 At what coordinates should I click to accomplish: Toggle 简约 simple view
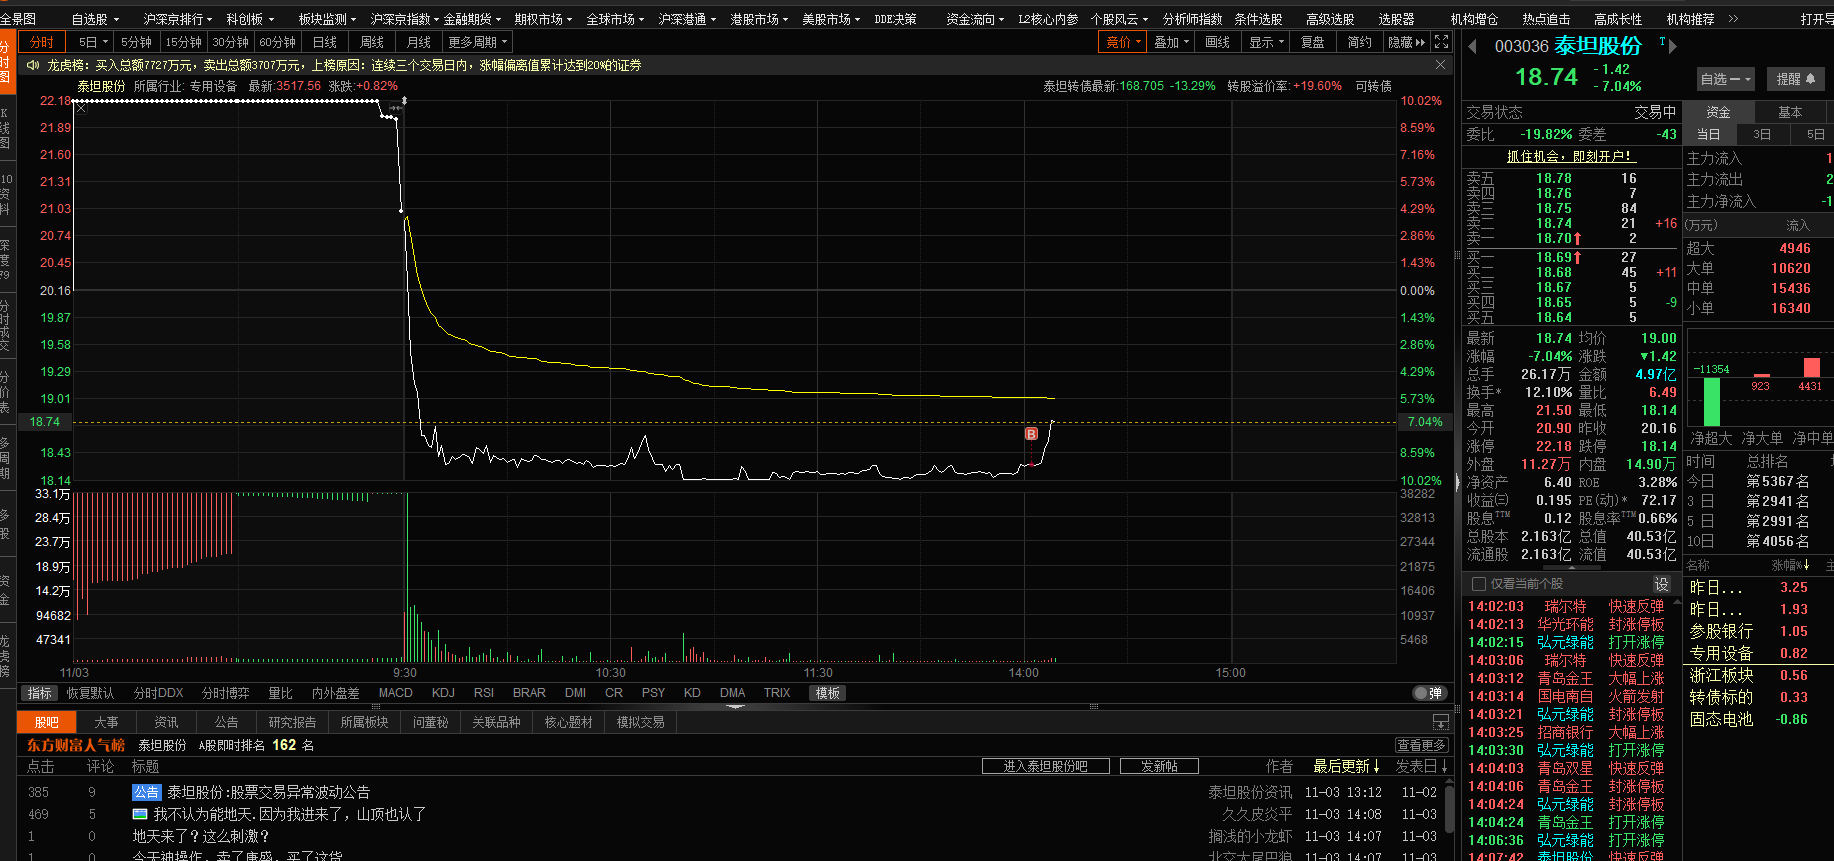[1359, 42]
